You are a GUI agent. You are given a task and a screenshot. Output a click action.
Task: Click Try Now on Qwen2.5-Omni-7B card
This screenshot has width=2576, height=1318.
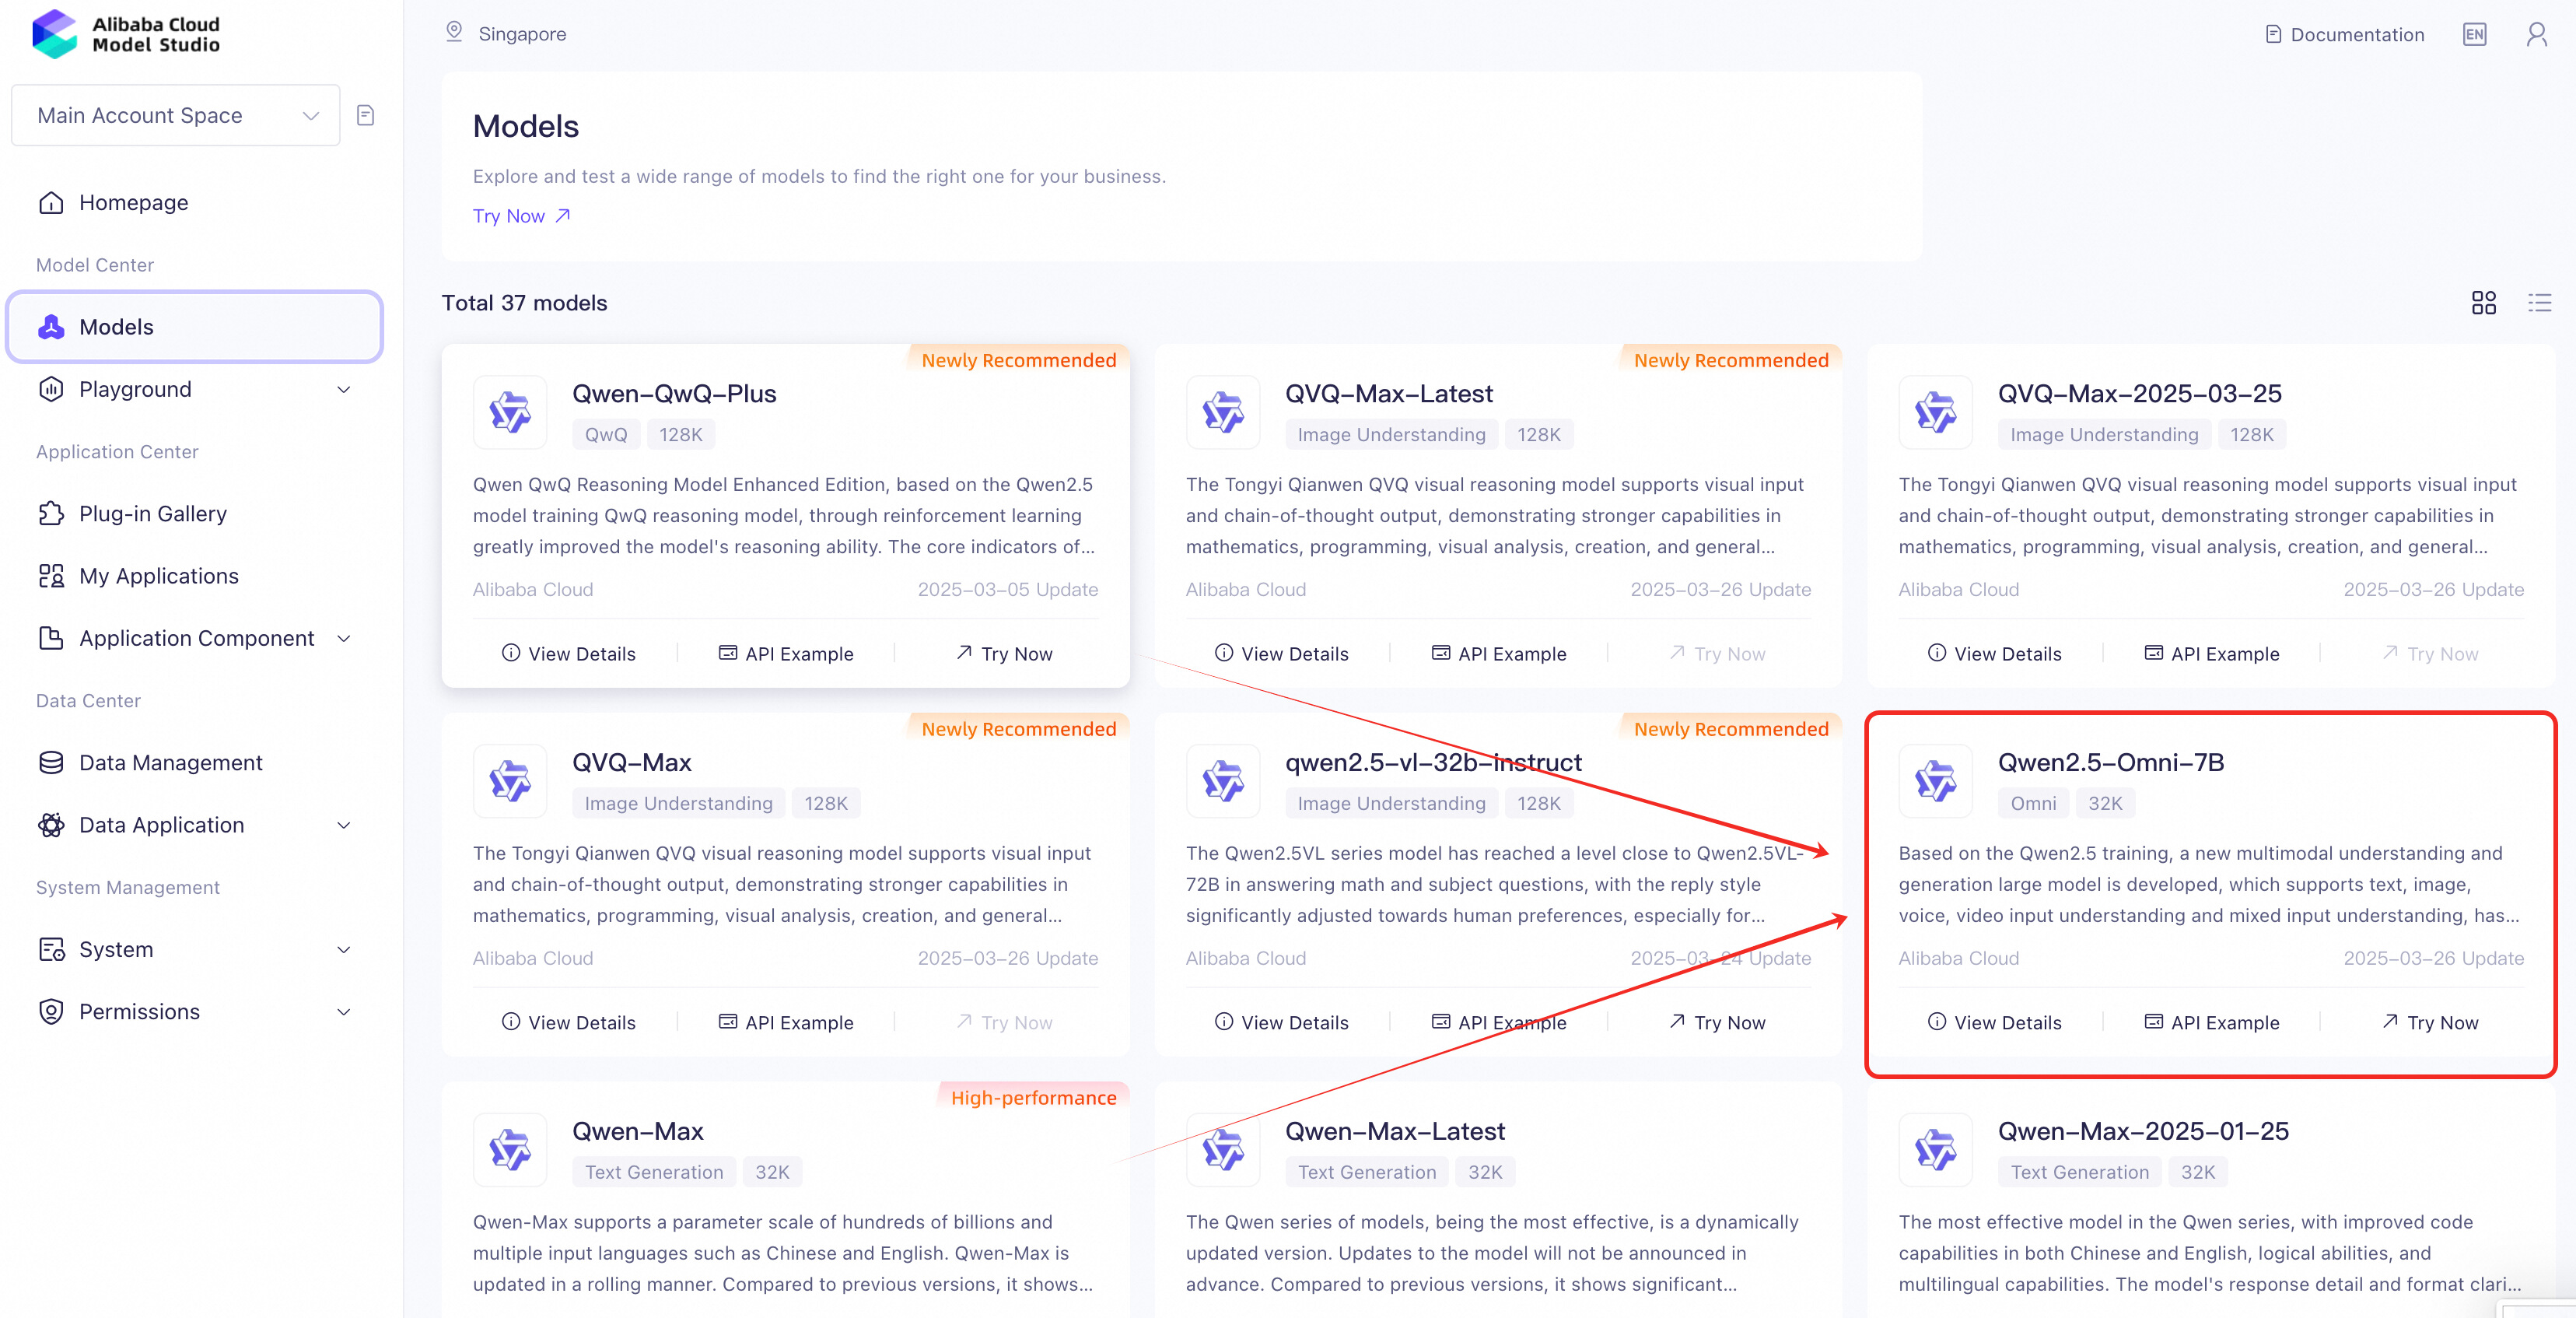(x=2430, y=1022)
